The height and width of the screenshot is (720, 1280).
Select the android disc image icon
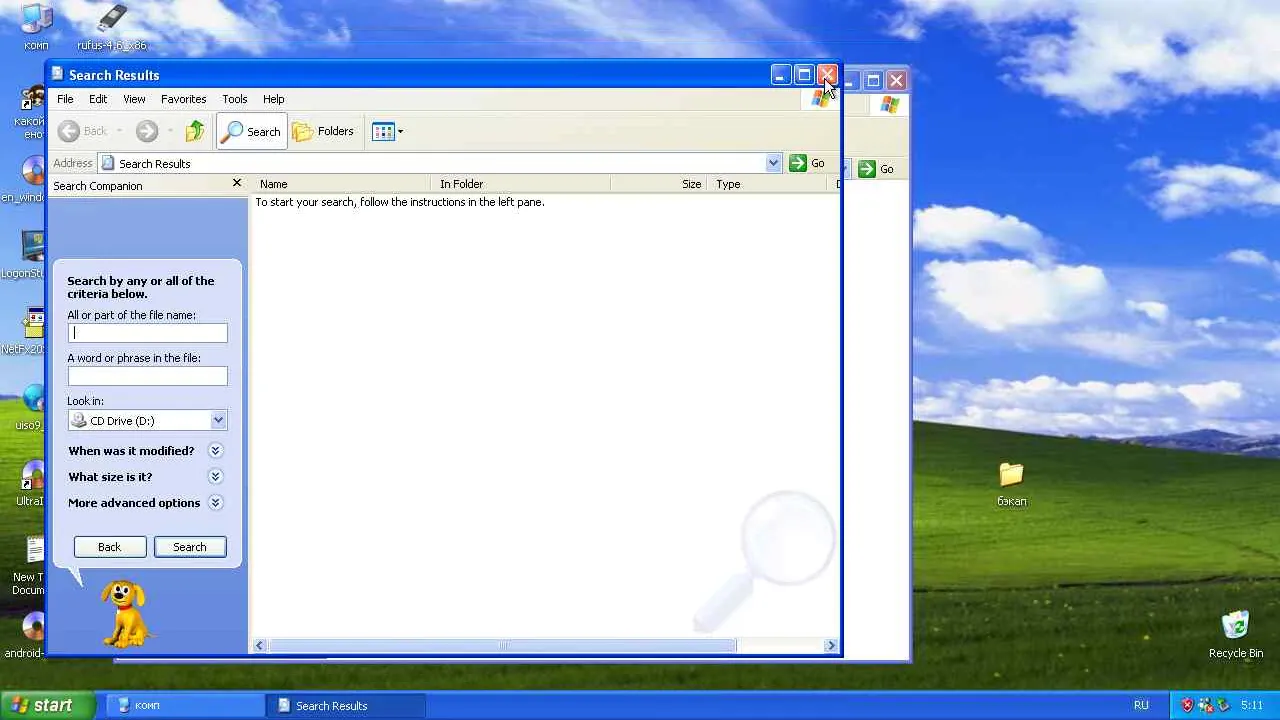28,635
